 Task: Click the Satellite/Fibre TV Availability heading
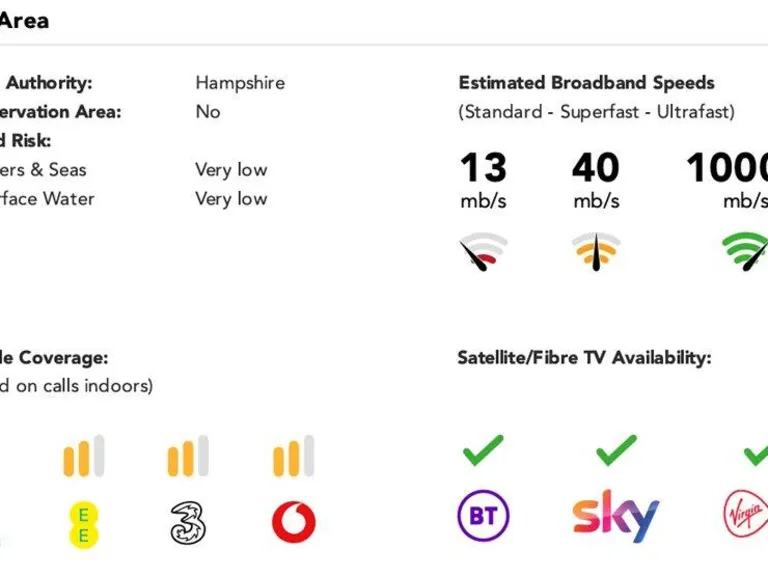pos(584,357)
